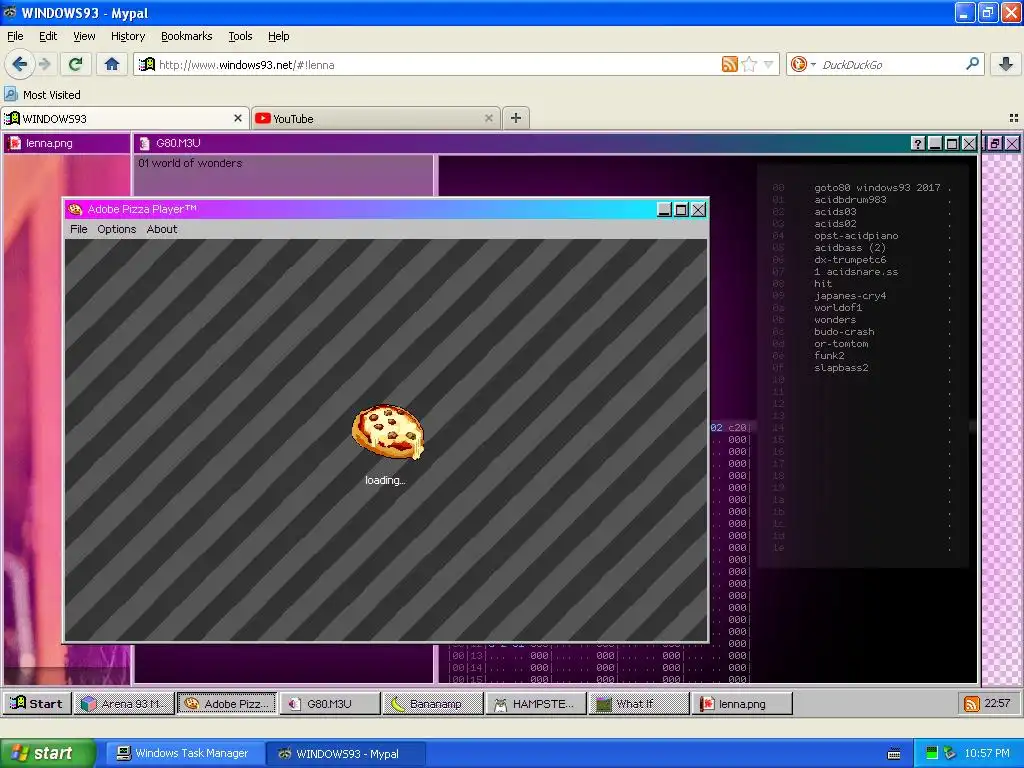1024x768 pixels.
Task: Expand the bookmark star dropdown arrow
Action: pyautogui.click(x=769, y=64)
